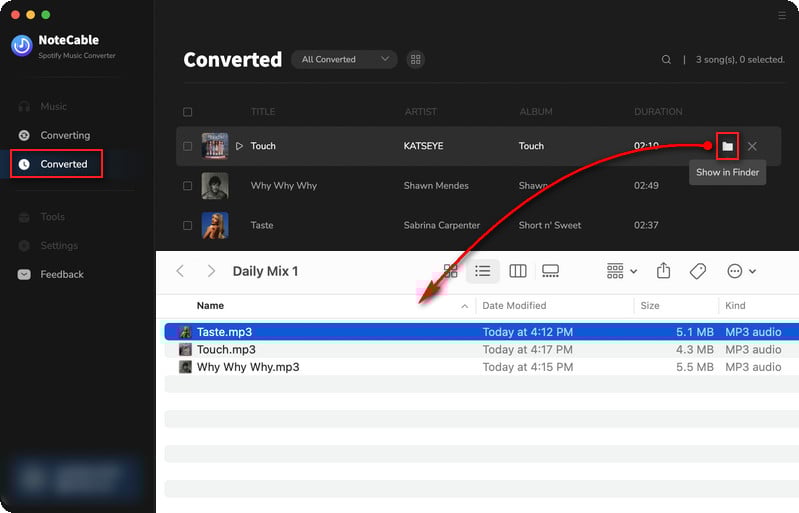Select the Converted tab in the sidebar

coord(57,164)
